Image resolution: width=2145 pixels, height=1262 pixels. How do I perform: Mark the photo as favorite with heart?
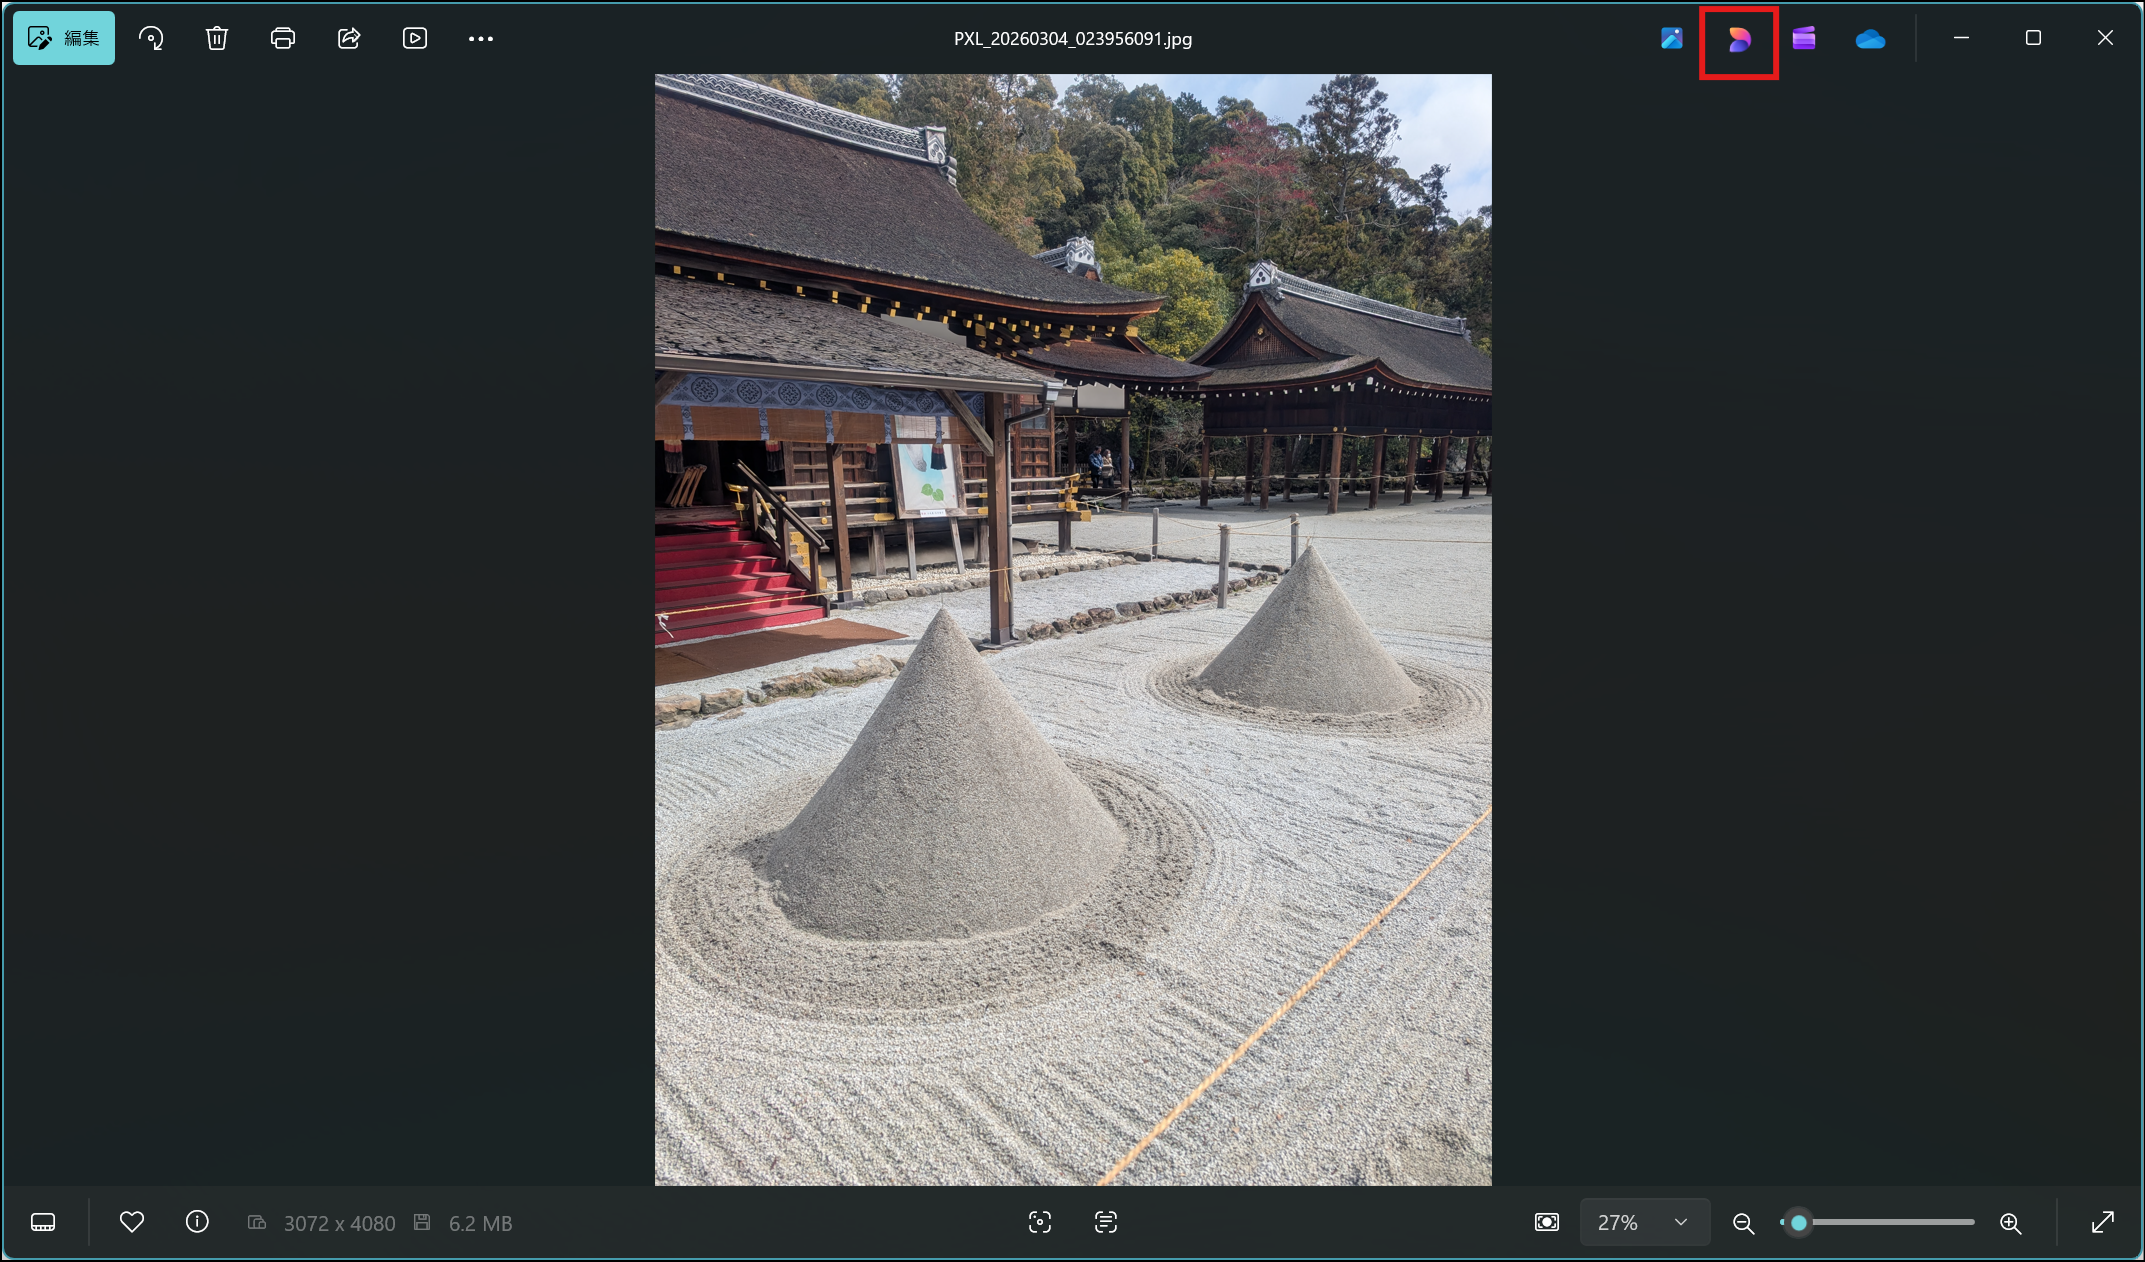click(132, 1222)
